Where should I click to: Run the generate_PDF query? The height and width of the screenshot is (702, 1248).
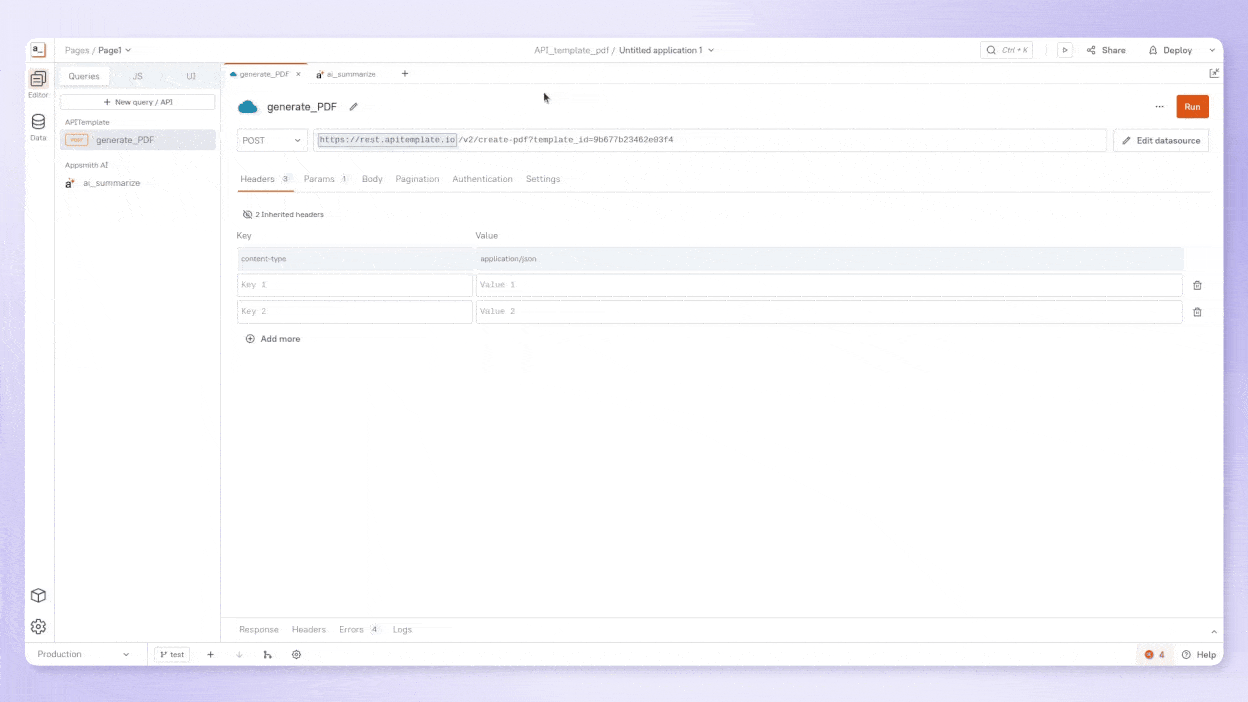[x=1192, y=106]
